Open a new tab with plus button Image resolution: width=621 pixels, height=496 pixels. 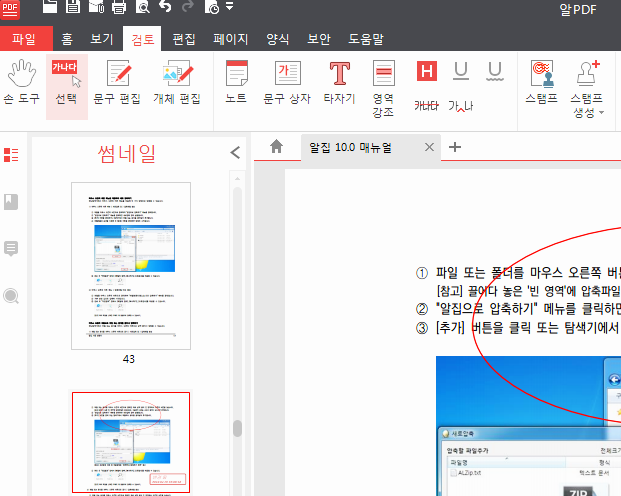(455, 147)
